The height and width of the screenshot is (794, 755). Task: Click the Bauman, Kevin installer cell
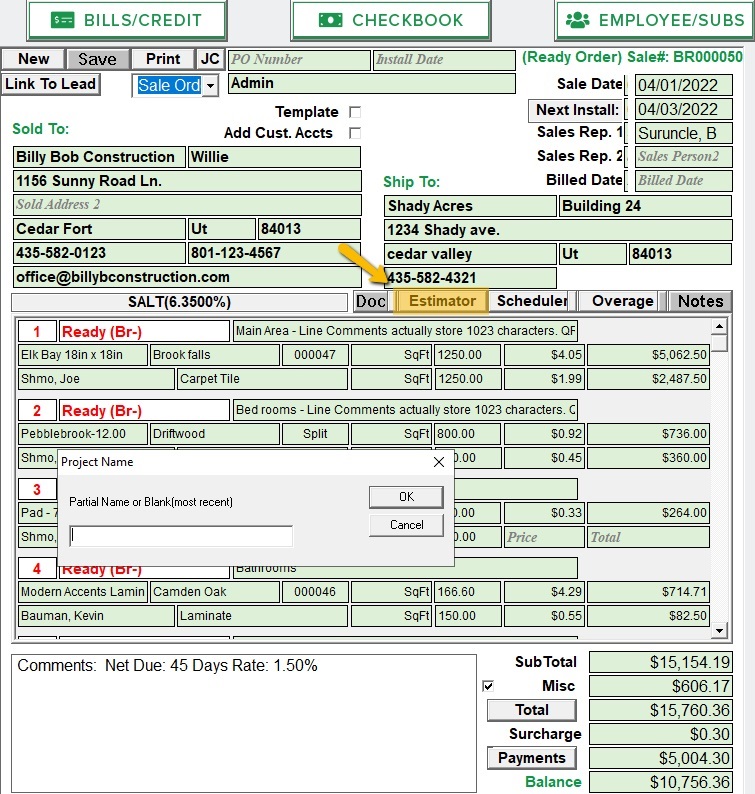pyautogui.click(x=96, y=616)
